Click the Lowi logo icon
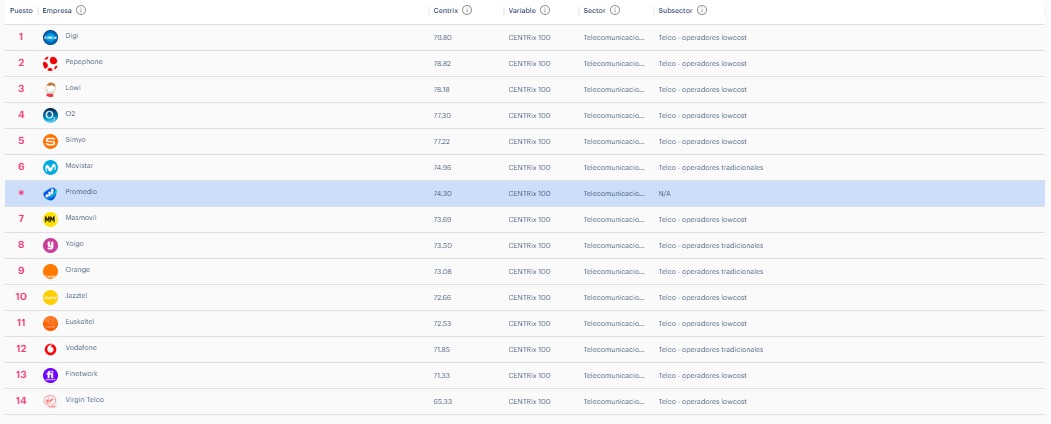 pos(51,89)
